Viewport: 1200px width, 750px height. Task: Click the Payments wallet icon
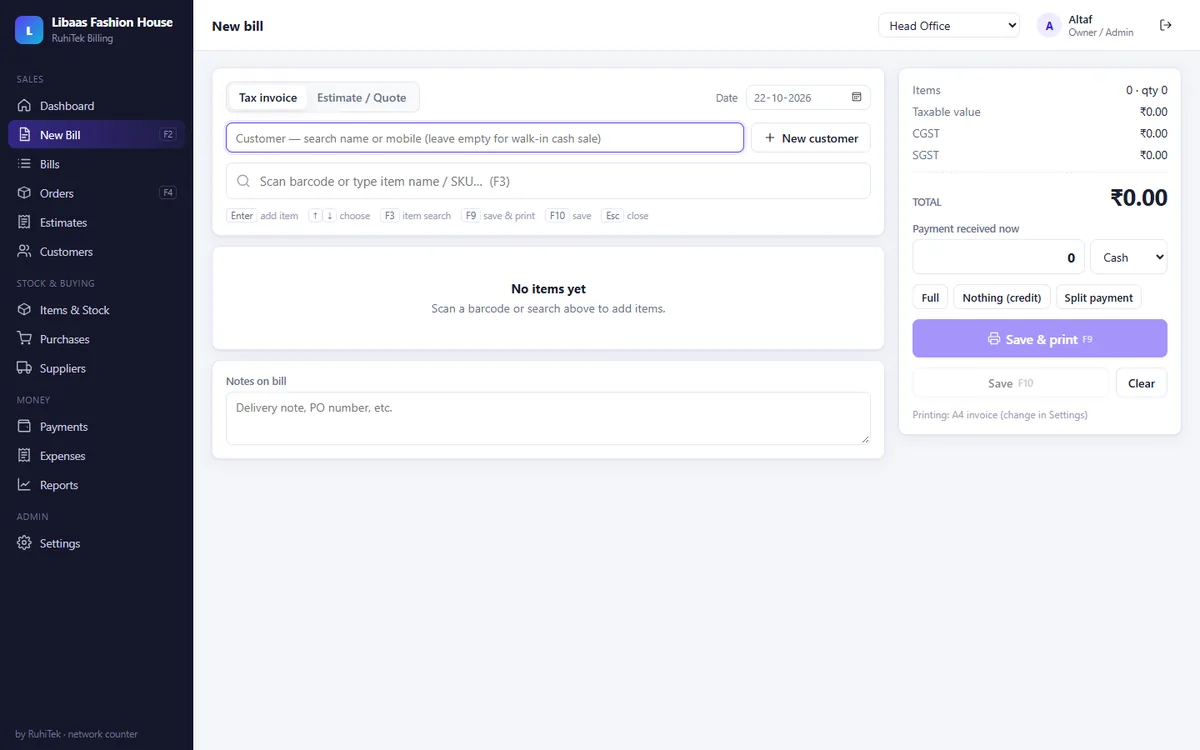(x=24, y=427)
